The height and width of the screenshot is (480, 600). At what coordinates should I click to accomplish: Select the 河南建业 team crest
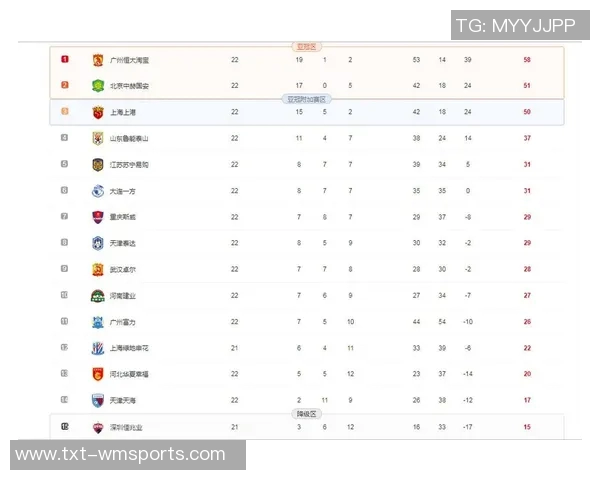pyautogui.click(x=97, y=295)
